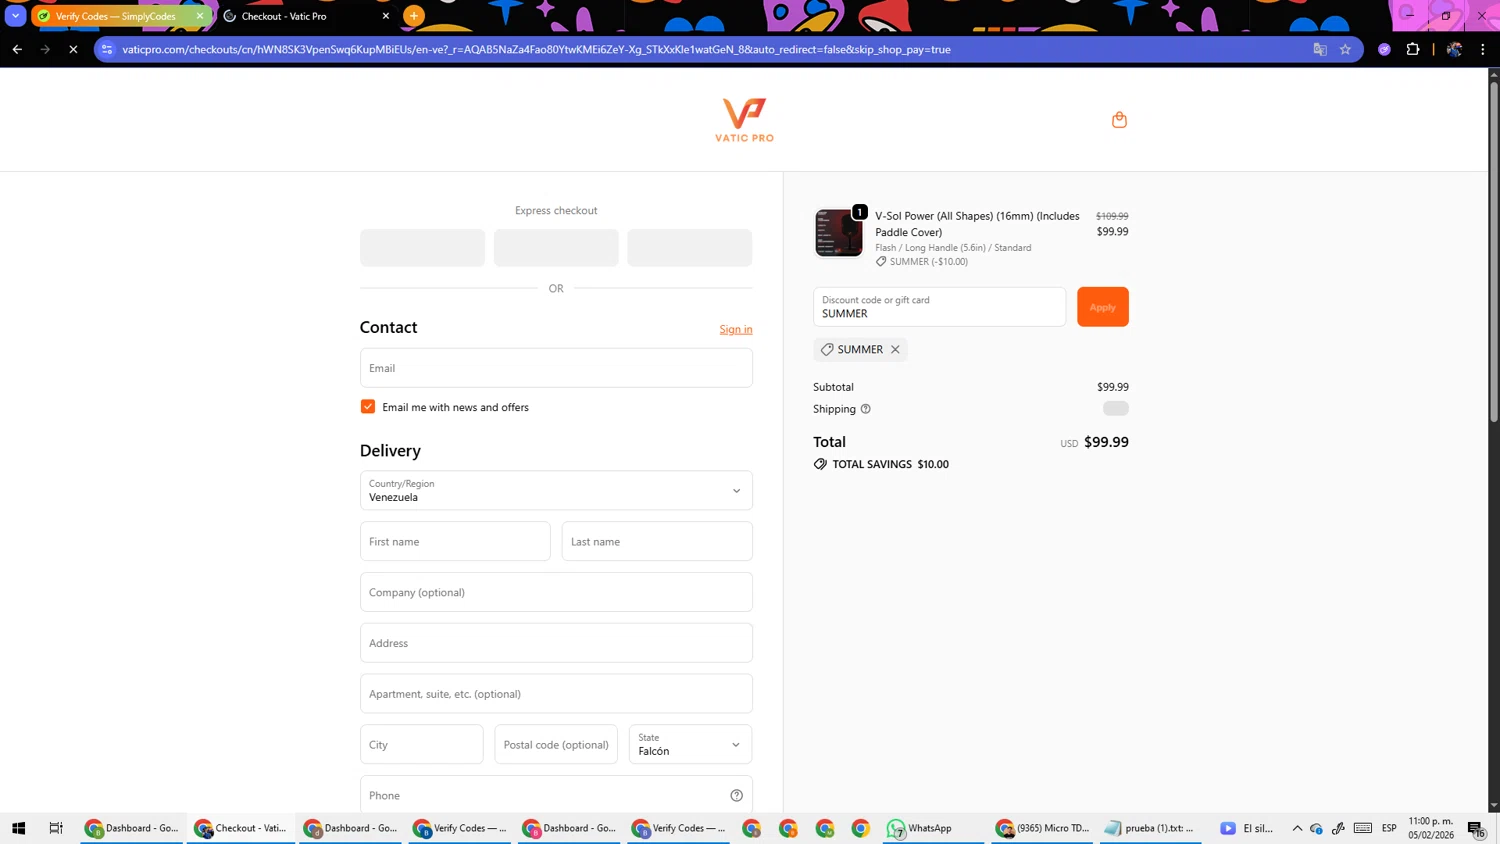Click the Apply discount button
1500x844 pixels.
tap(1102, 307)
